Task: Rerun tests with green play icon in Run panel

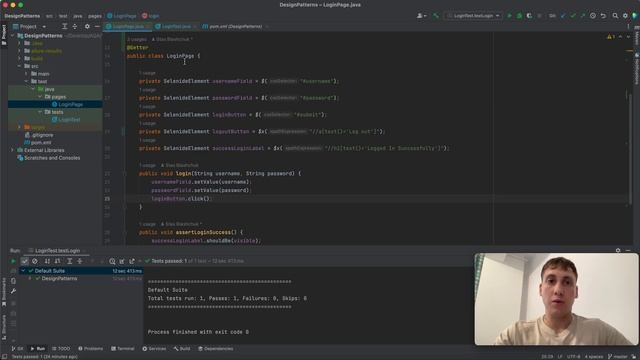Action: pyautogui.click(x=13, y=261)
